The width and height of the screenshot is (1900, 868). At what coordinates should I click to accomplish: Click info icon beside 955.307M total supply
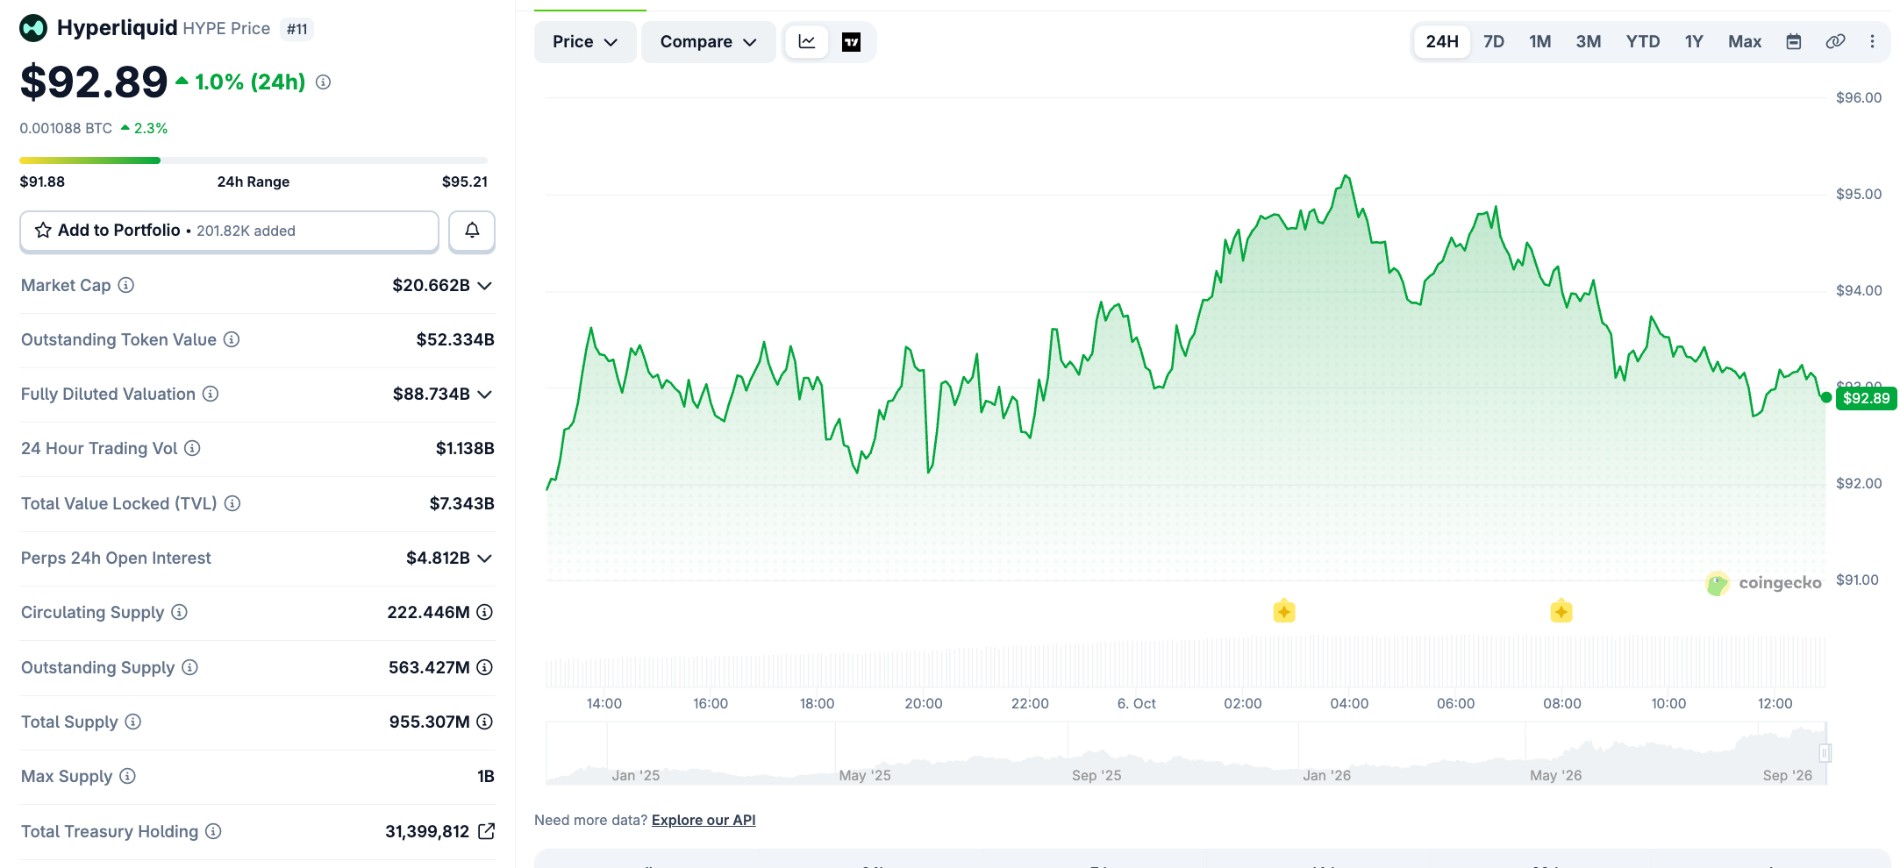click(x=484, y=721)
